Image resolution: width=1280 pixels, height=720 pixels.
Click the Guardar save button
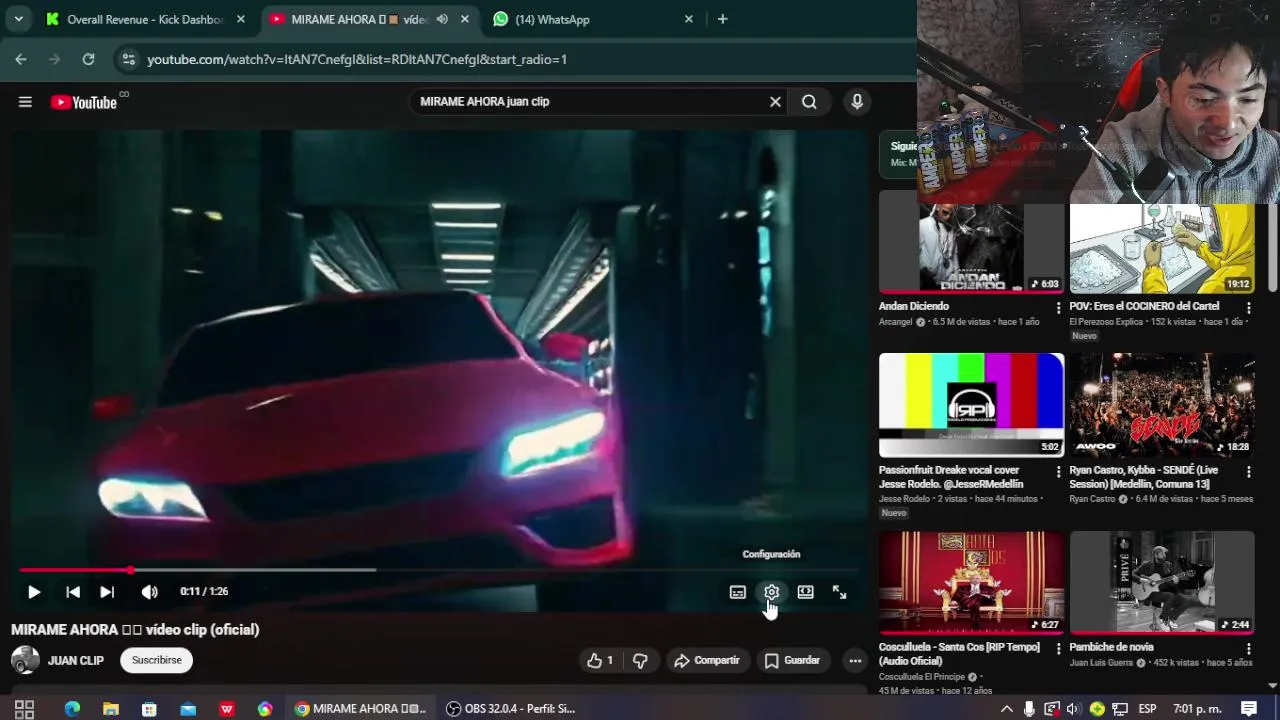point(792,660)
